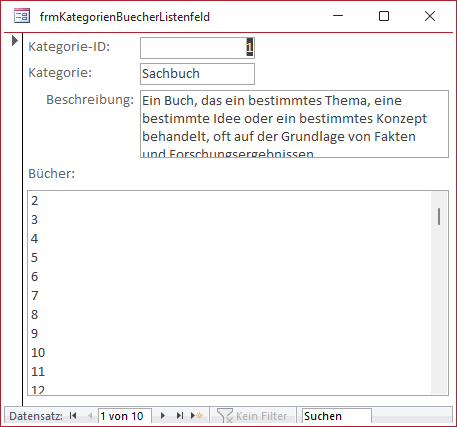Click the Beschreibung label

[x=90, y=100]
